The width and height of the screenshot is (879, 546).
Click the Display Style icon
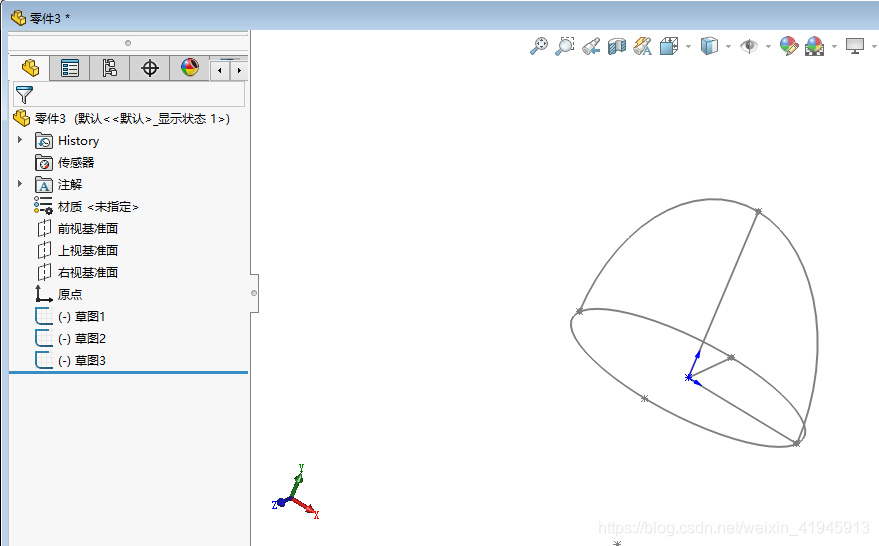click(709, 46)
